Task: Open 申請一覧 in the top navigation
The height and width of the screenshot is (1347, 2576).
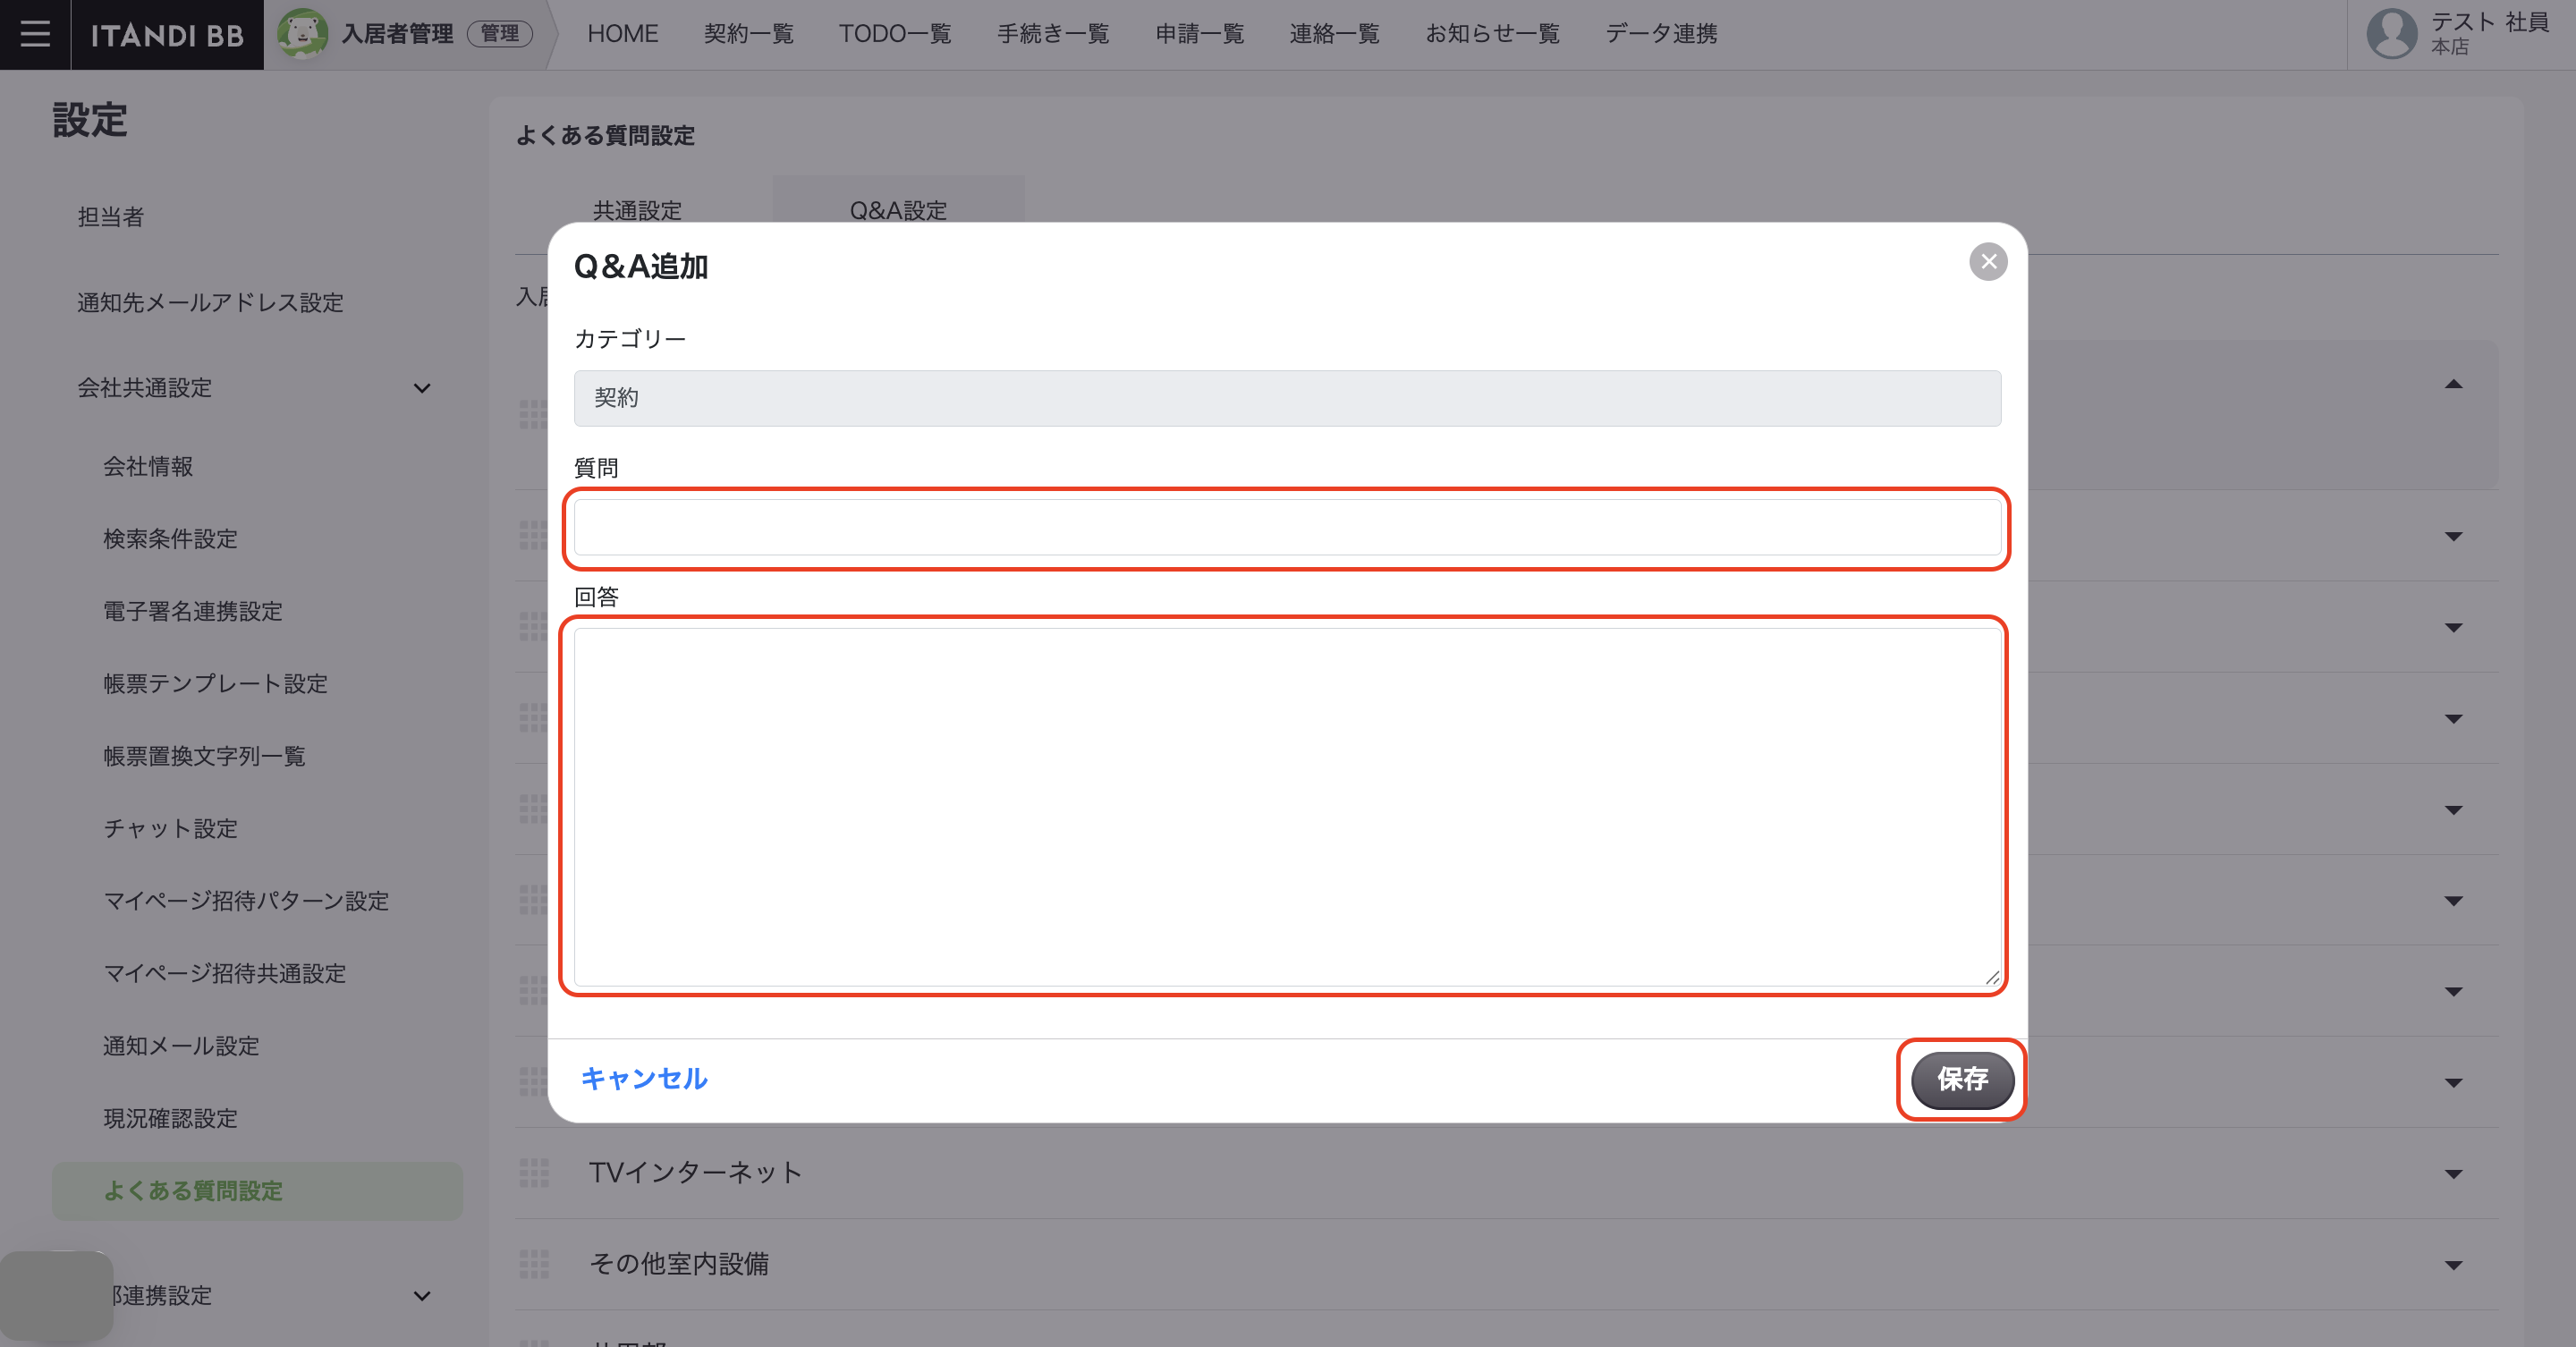Action: (x=1199, y=34)
